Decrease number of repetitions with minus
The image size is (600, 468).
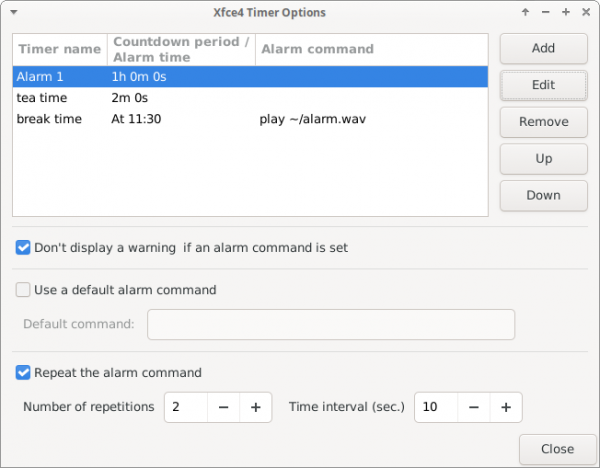pos(223,407)
